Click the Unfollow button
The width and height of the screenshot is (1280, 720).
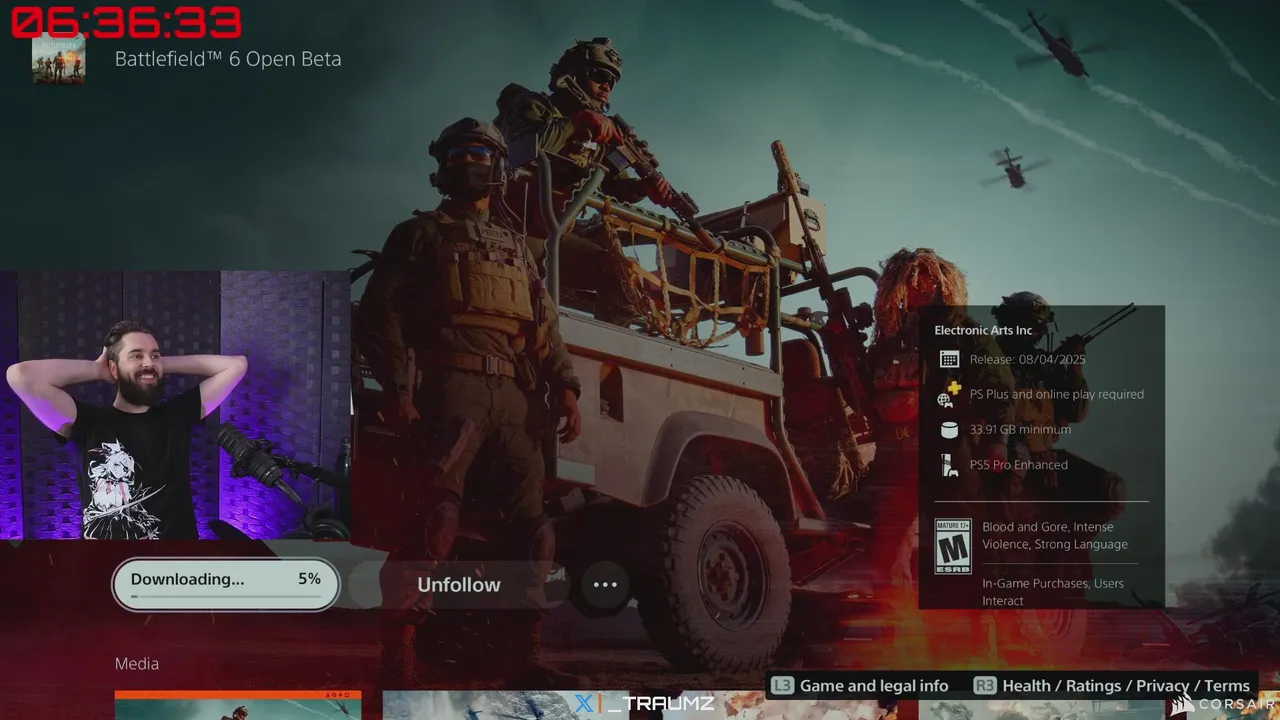tap(459, 585)
